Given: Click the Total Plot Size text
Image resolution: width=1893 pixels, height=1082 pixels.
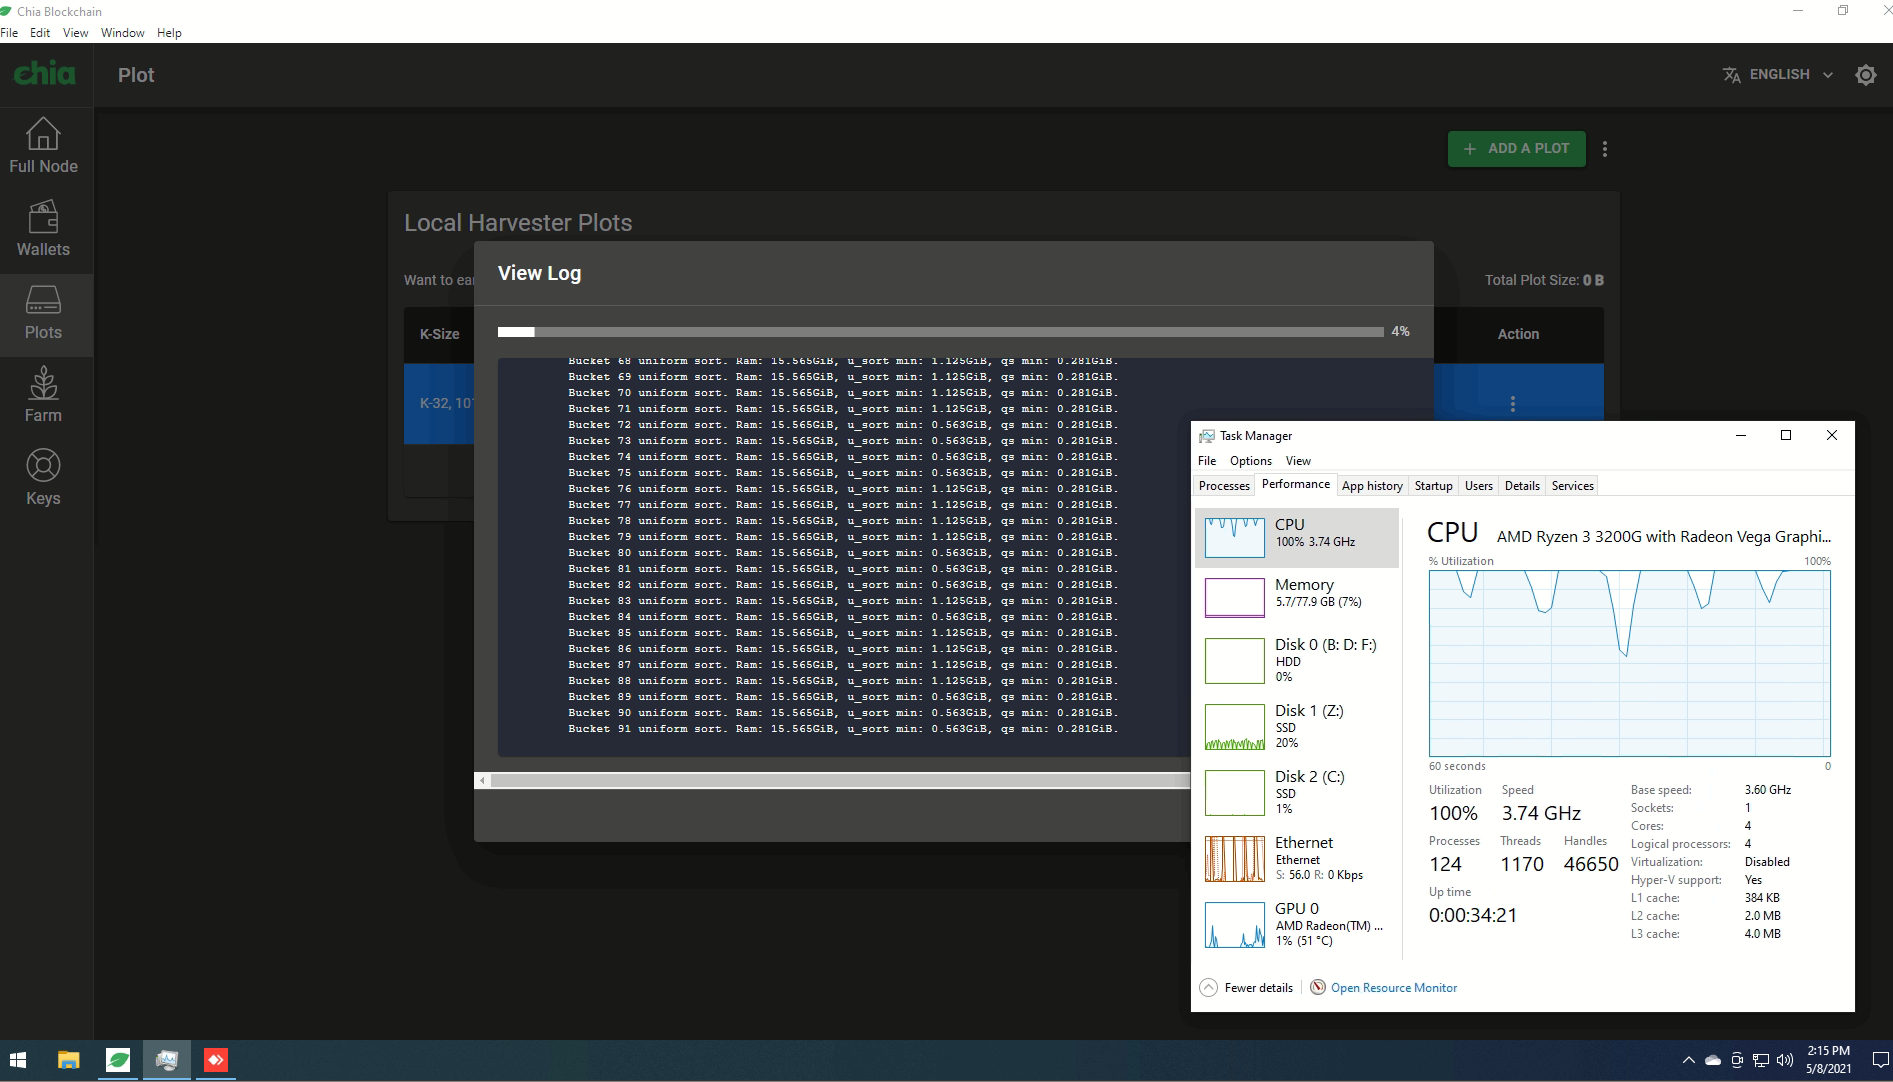Looking at the screenshot, I should 1544,280.
